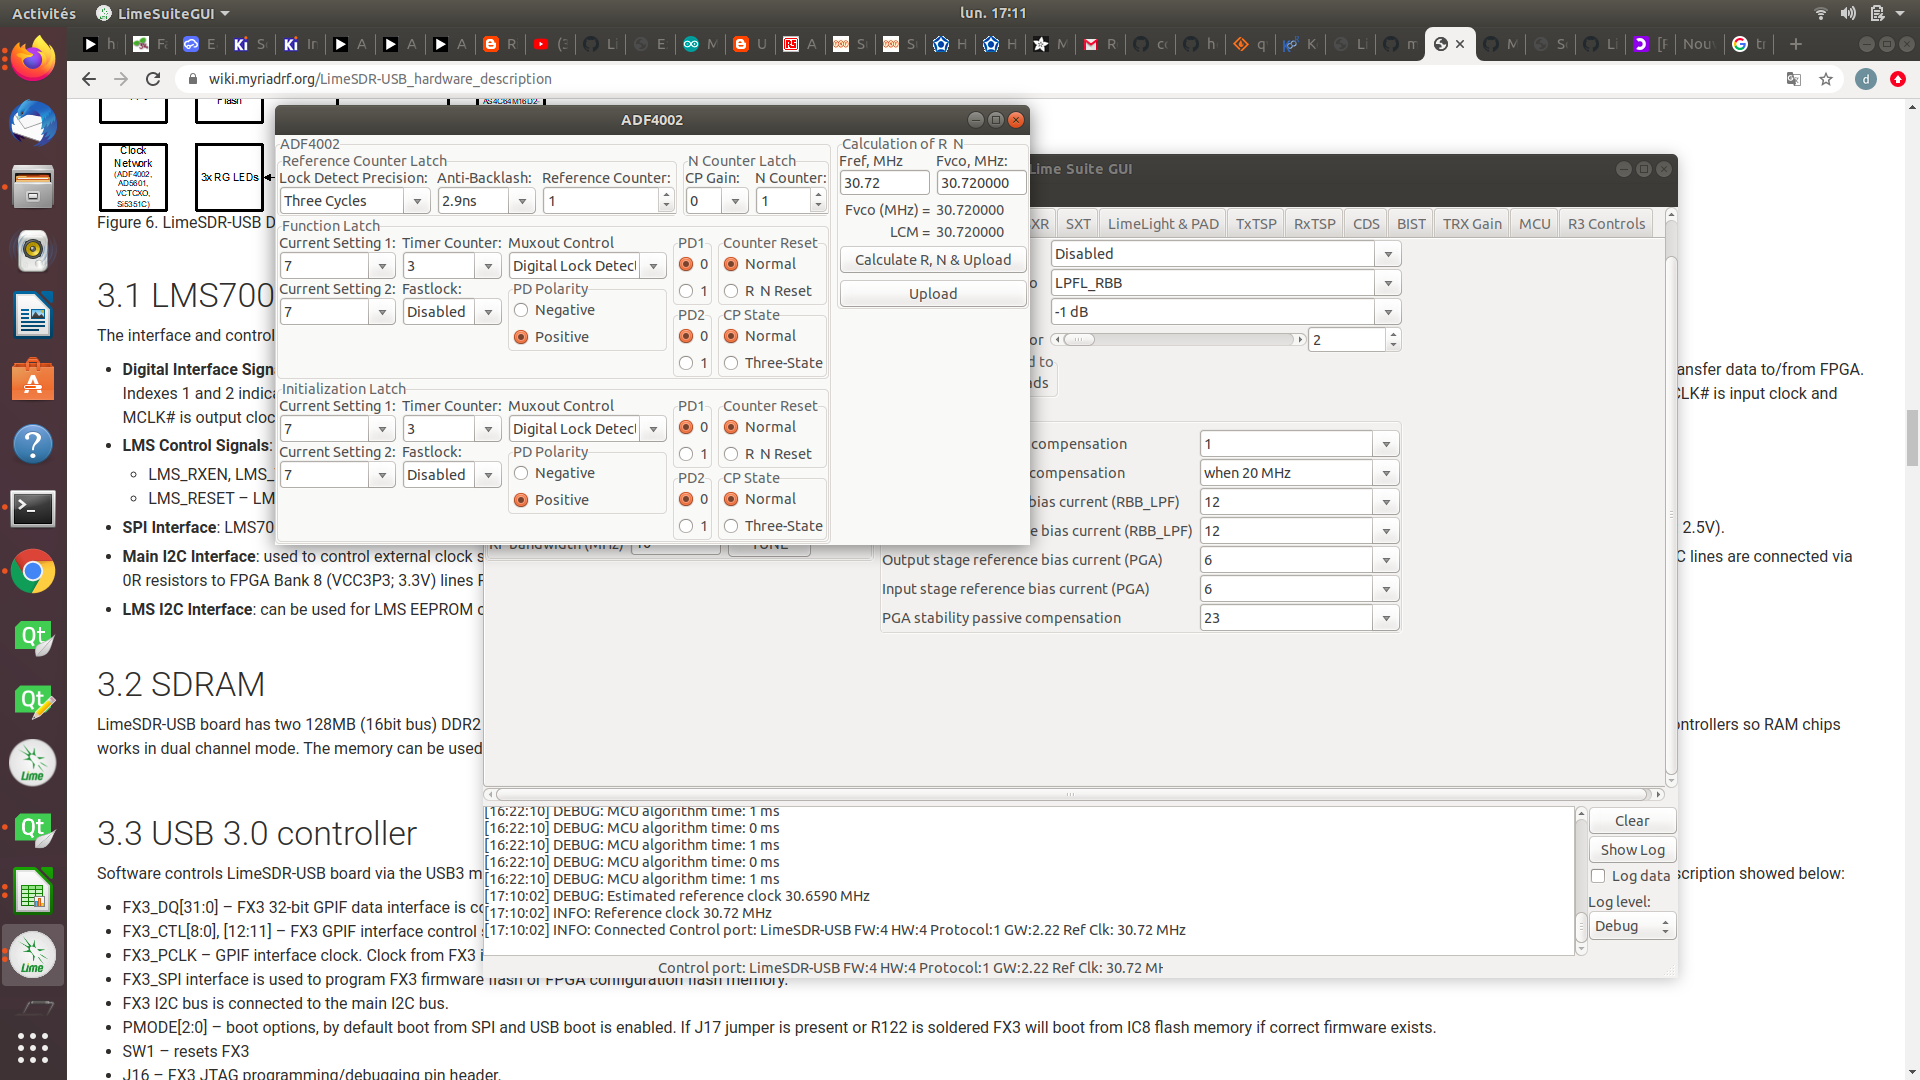The height and width of the screenshot is (1080, 1920).
Task: Click Calculate R, N & Upload button
Action: click(x=932, y=260)
